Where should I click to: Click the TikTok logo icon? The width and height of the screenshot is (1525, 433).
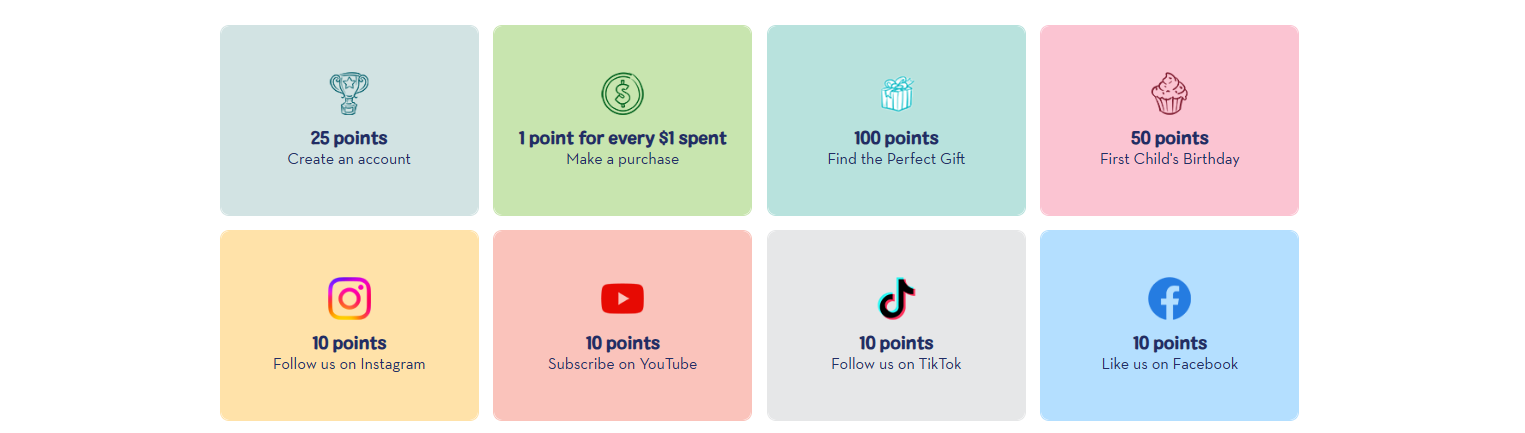point(896,298)
